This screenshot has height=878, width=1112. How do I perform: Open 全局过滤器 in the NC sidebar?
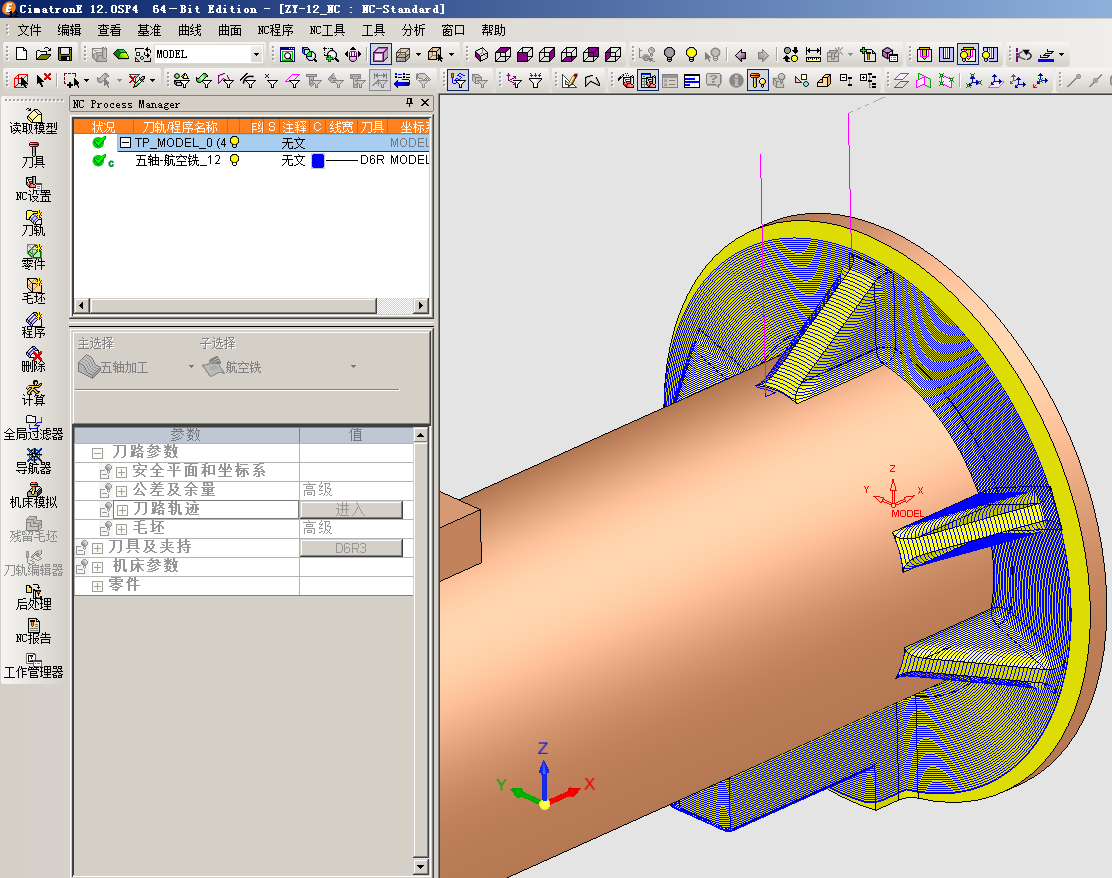click(33, 428)
